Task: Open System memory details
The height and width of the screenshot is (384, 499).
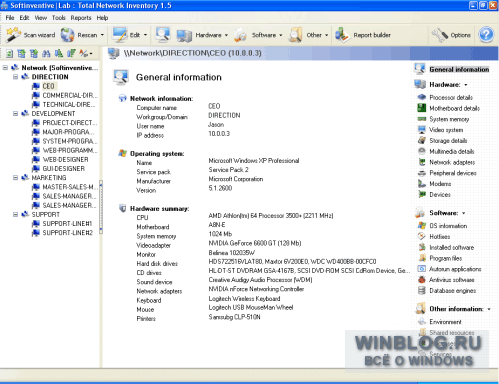Action: pos(449,119)
